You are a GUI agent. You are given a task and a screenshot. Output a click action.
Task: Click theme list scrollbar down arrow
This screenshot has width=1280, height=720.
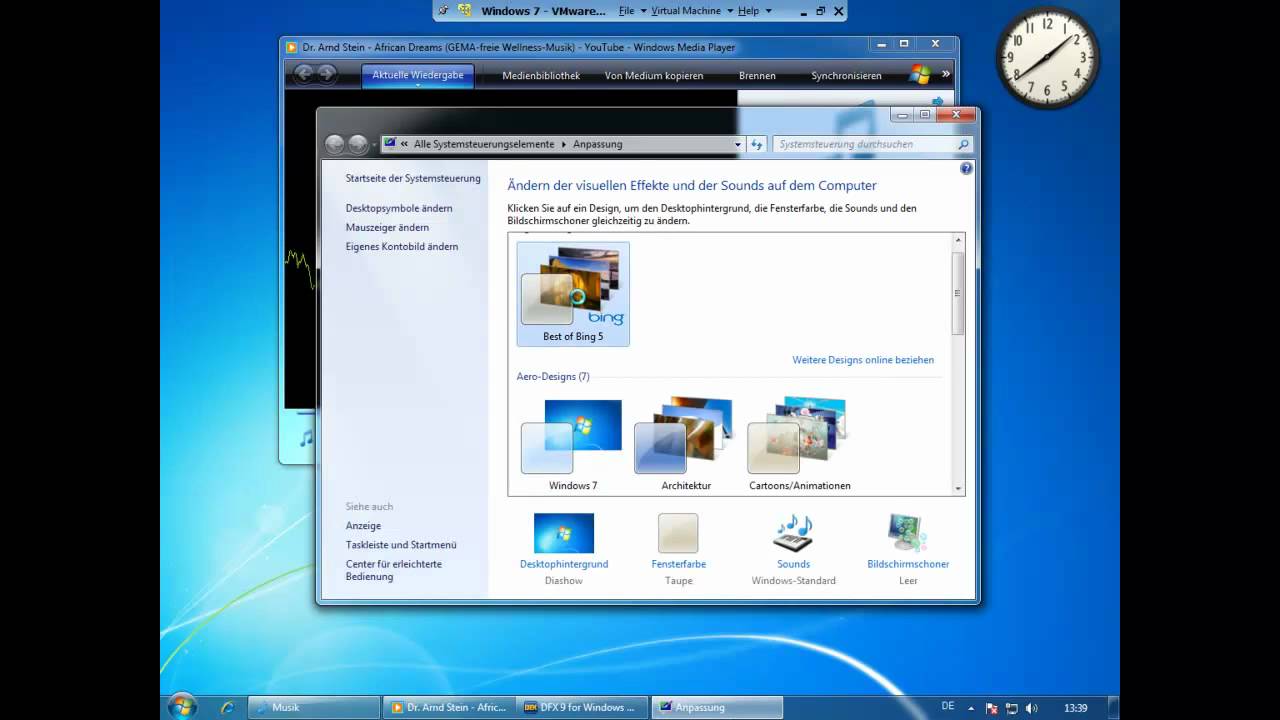pos(958,489)
